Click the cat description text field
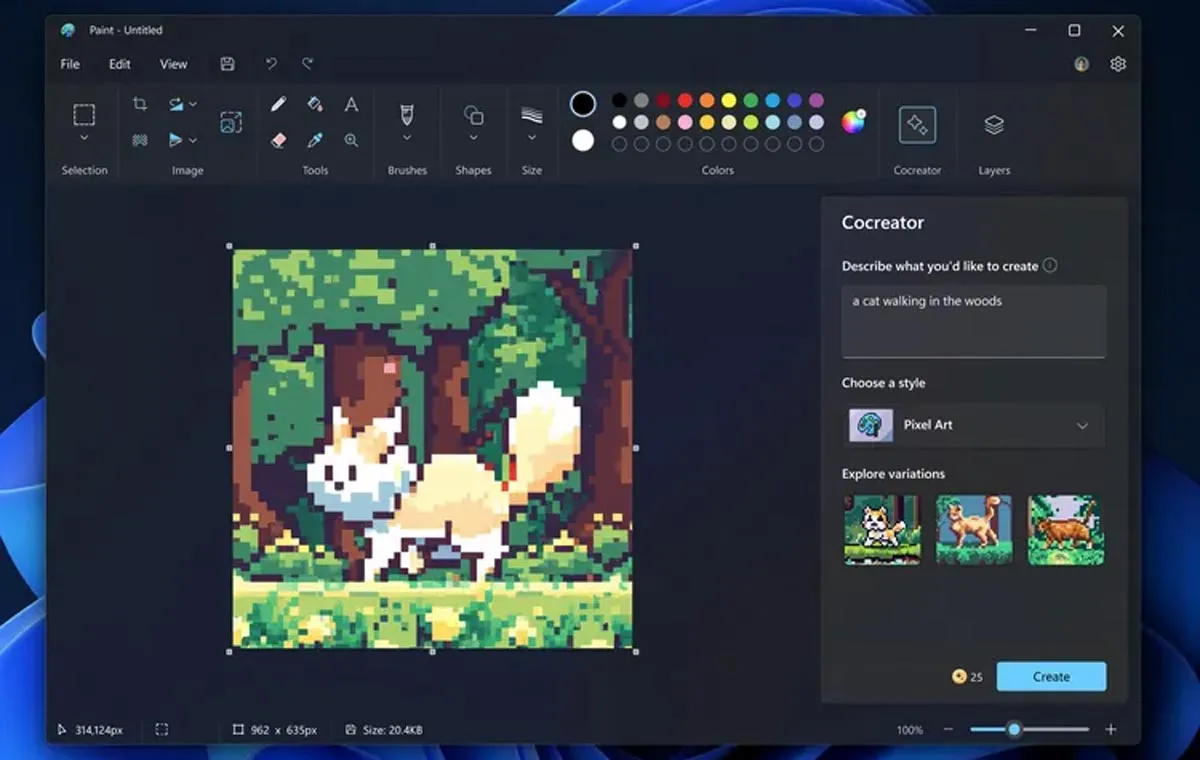 (973, 320)
